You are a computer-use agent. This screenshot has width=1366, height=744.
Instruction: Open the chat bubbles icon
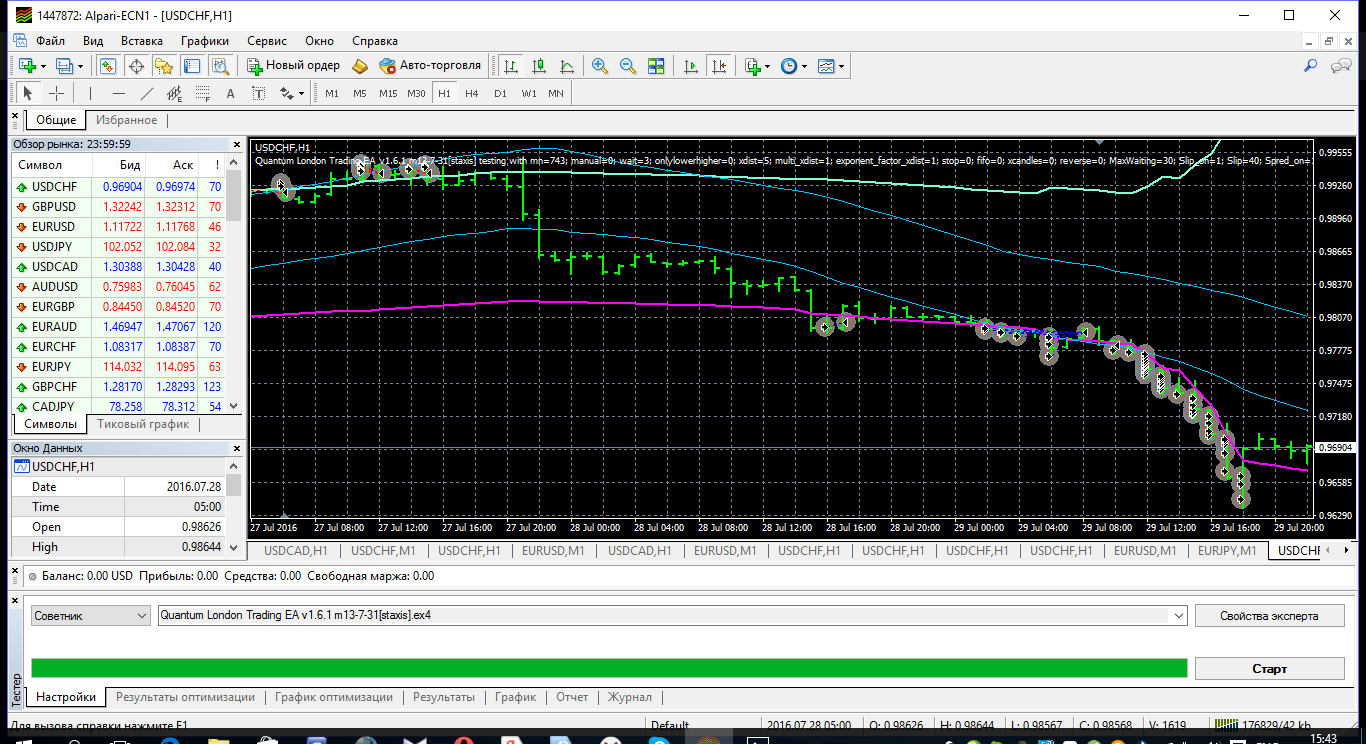1341,66
